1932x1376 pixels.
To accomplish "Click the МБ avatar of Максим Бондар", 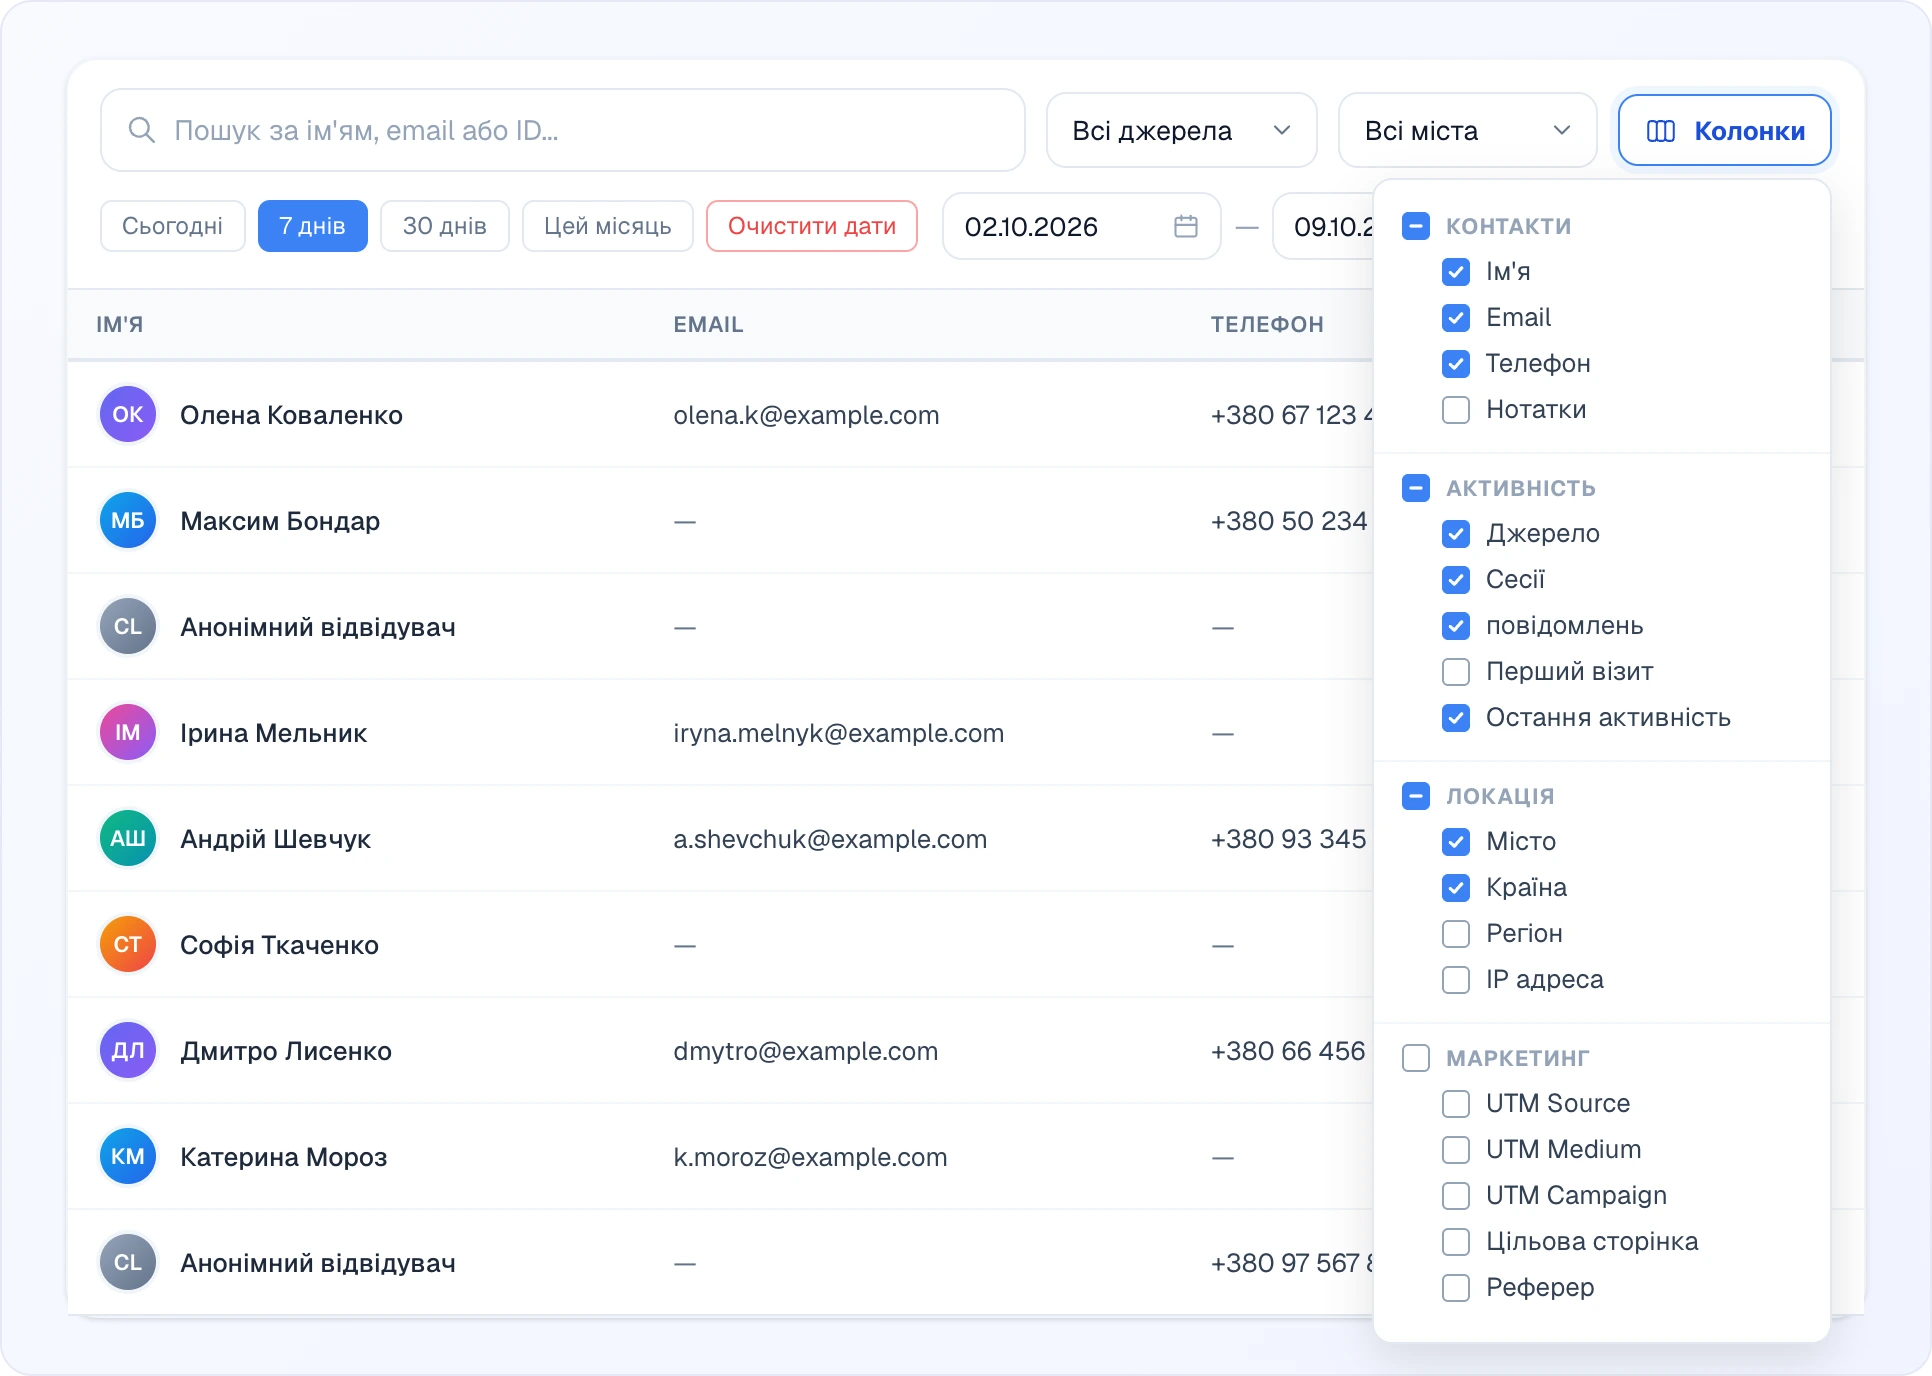I will click(128, 520).
